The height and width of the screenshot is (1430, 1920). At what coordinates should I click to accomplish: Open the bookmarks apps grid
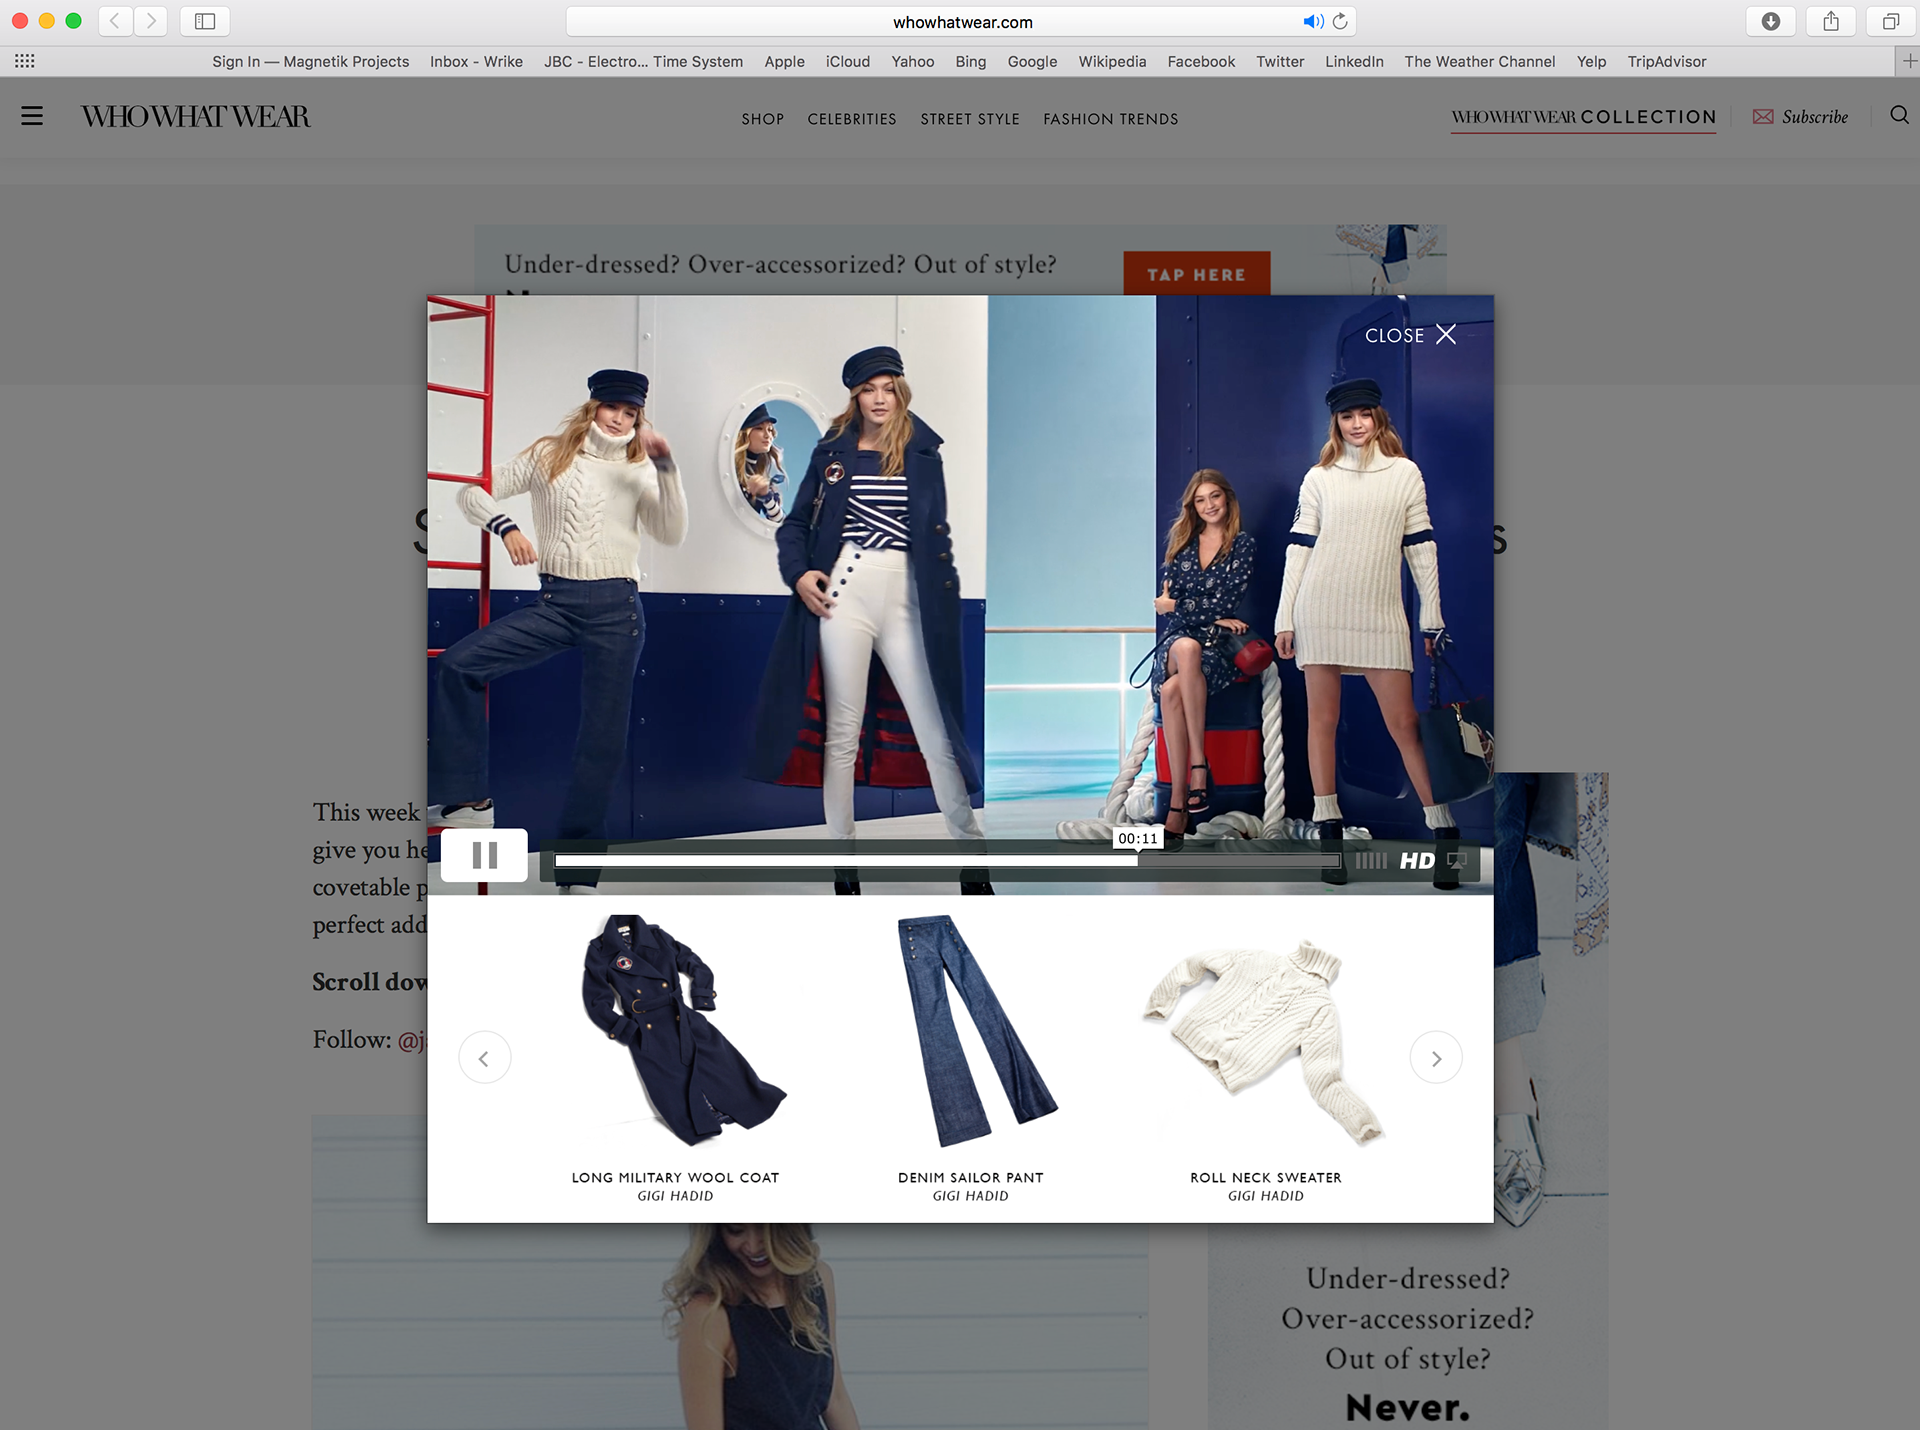[x=24, y=61]
